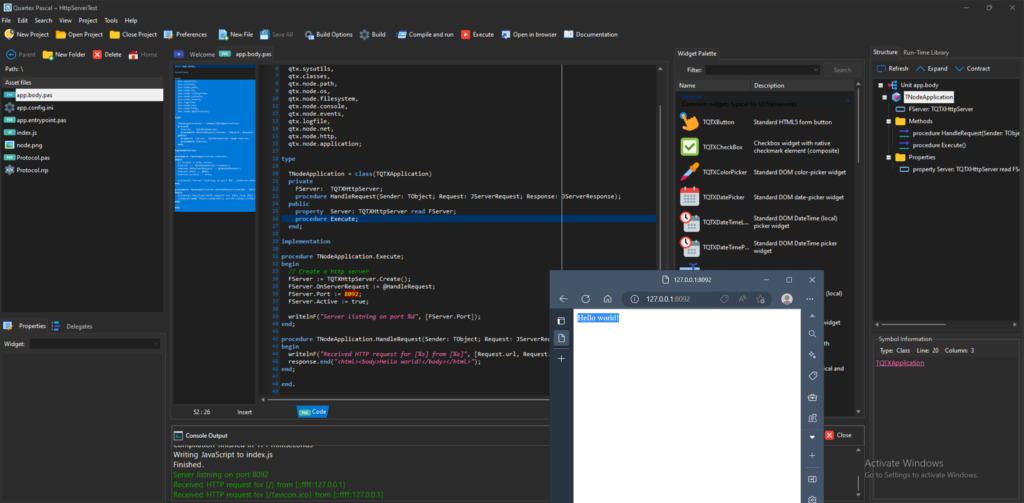Open the Filter dropdown in Widget Palette

point(762,70)
